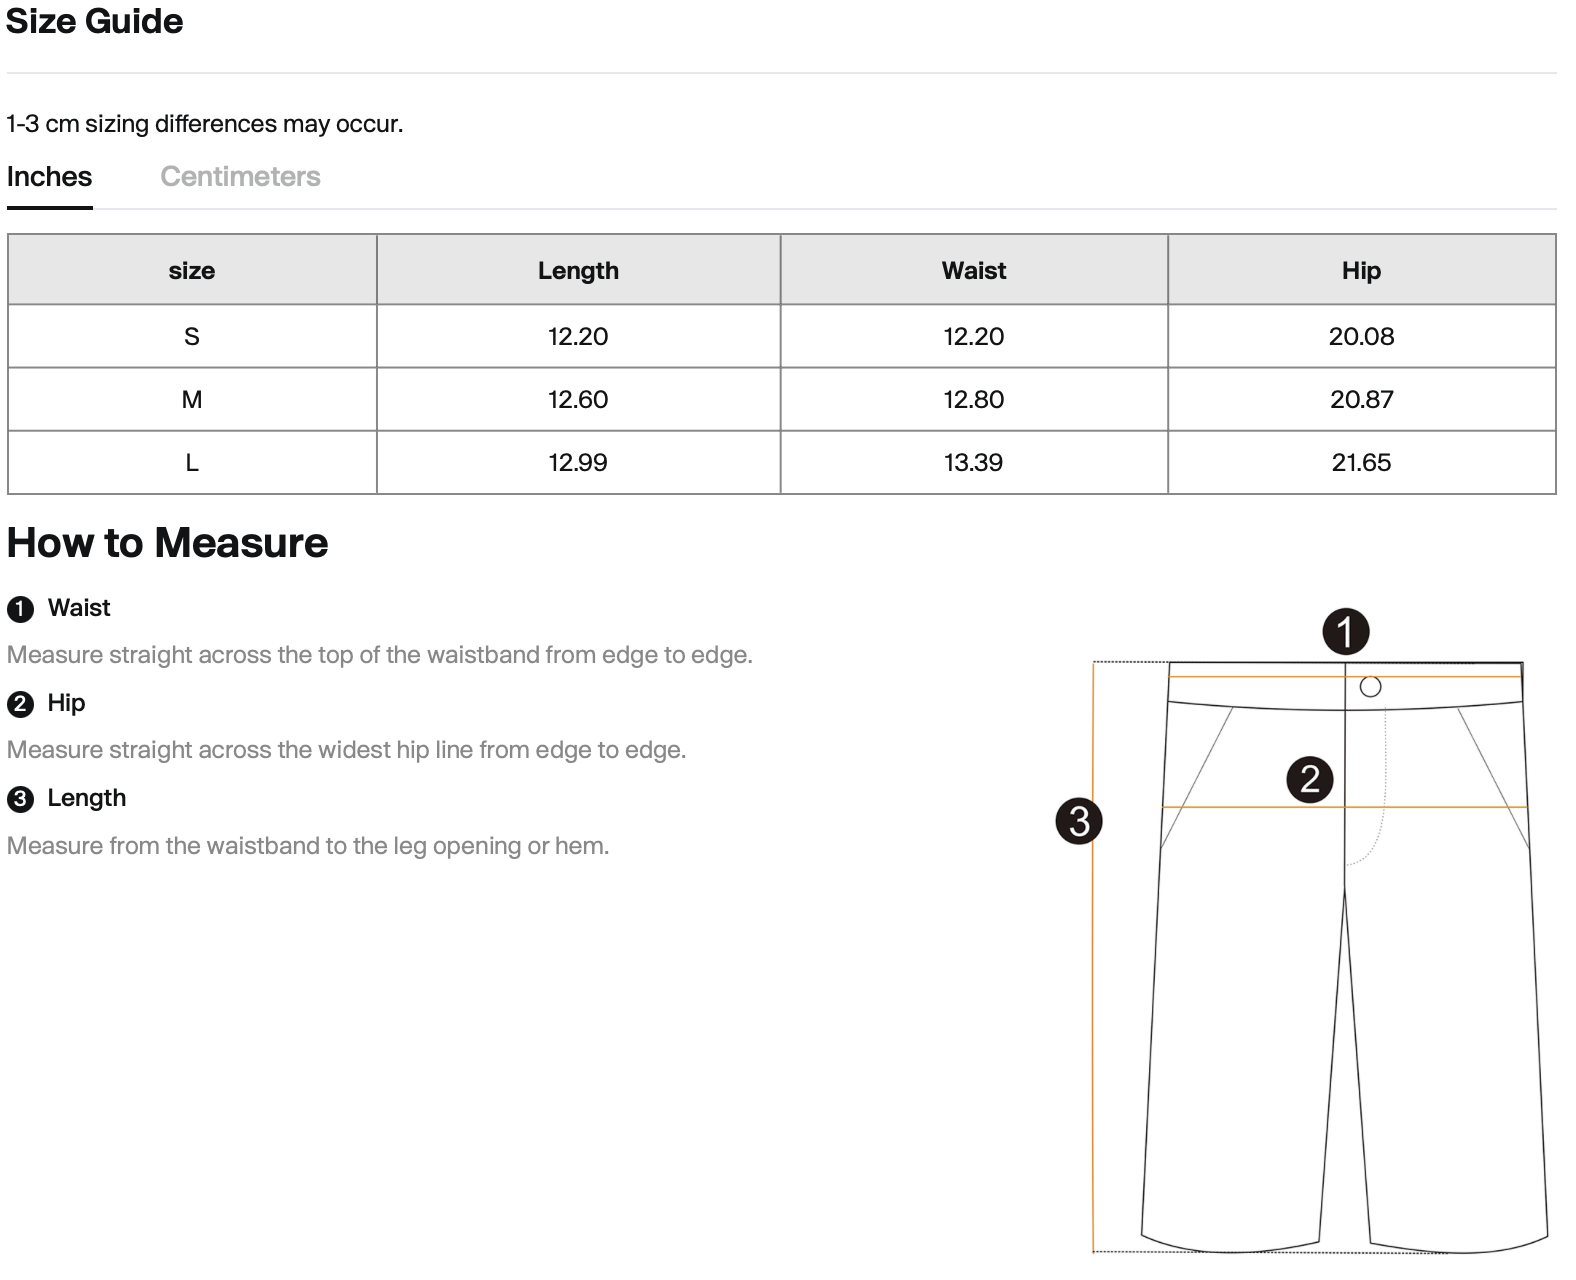Click the numbered 2 bullet next to Hip

(x=20, y=704)
